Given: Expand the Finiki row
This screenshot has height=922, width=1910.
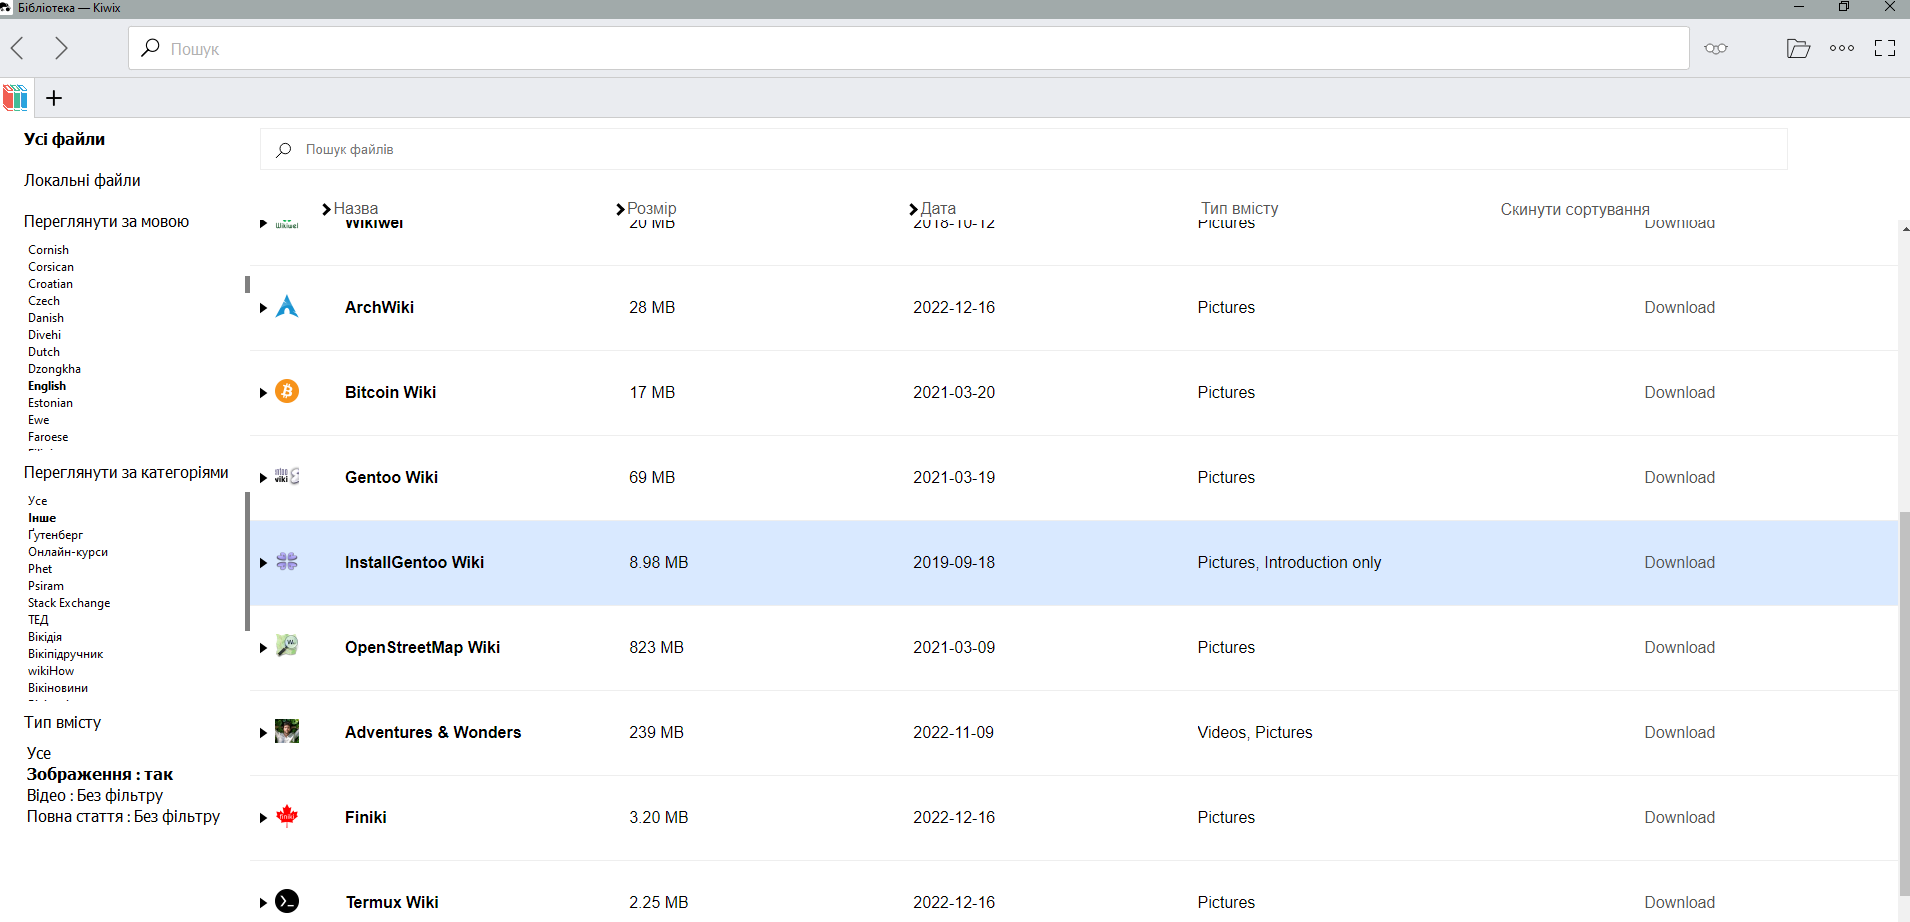Looking at the screenshot, I should (263, 818).
